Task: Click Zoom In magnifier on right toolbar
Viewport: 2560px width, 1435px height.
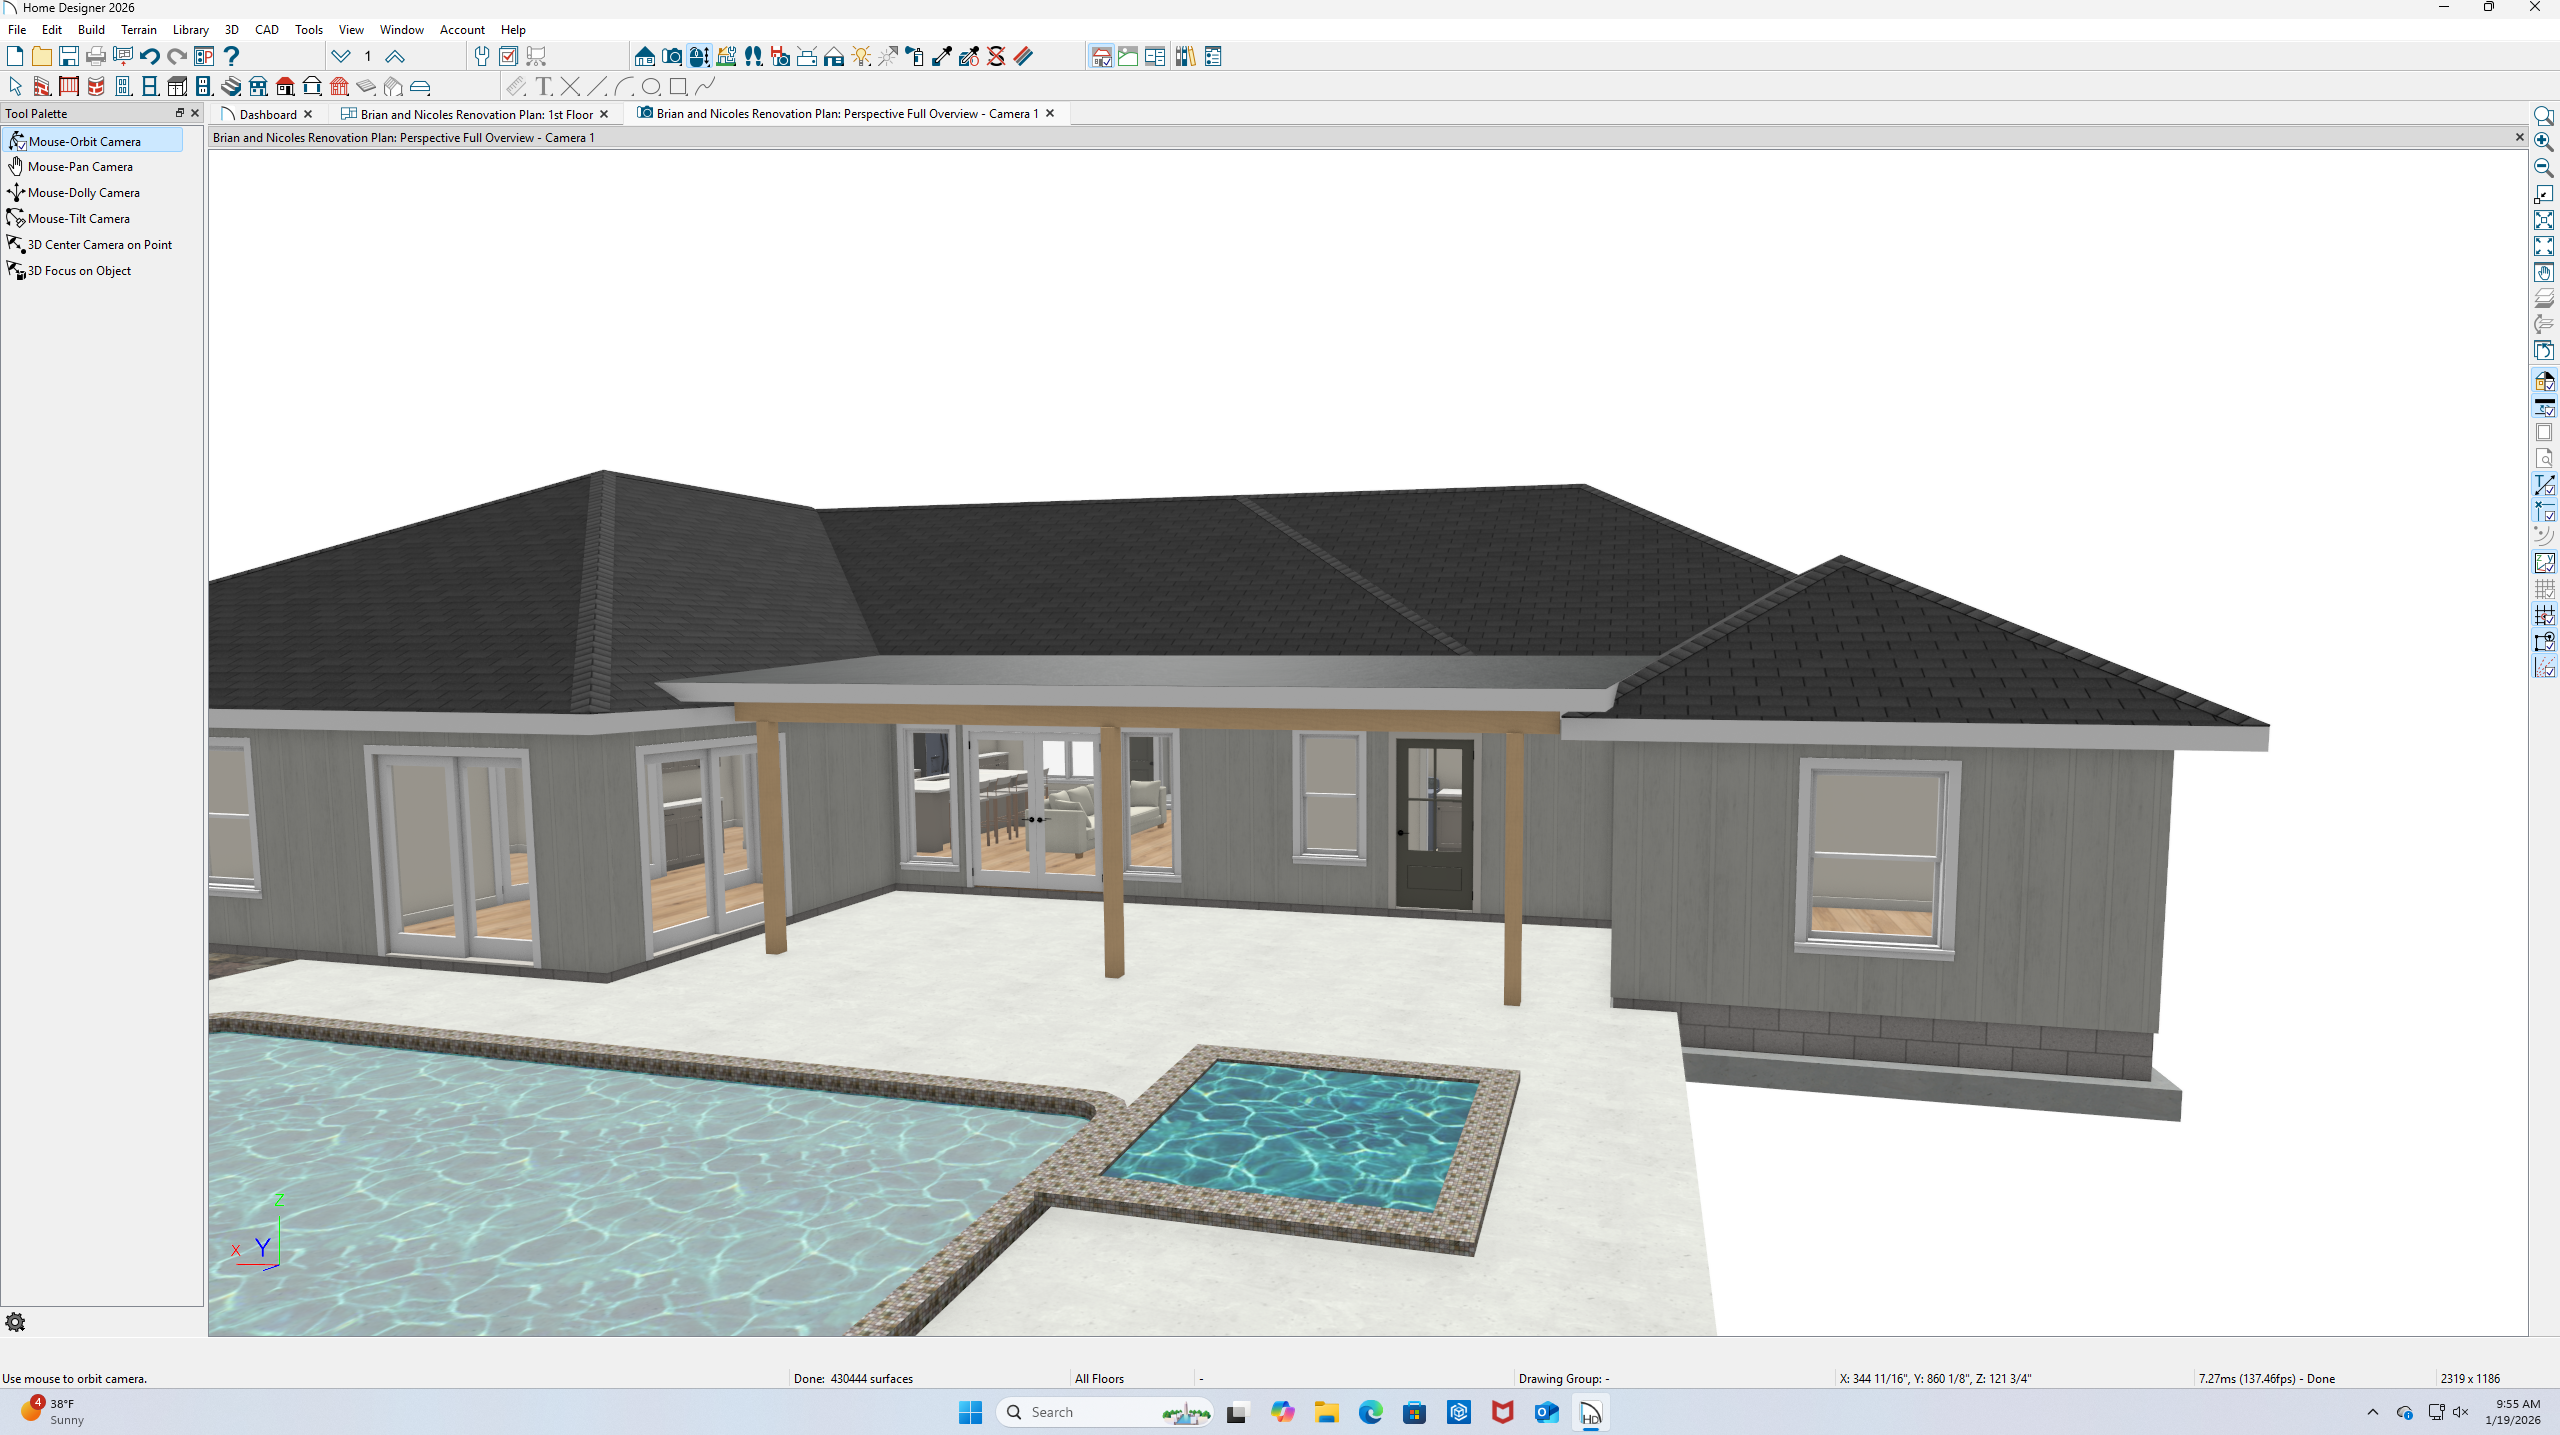Action: click(2544, 142)
